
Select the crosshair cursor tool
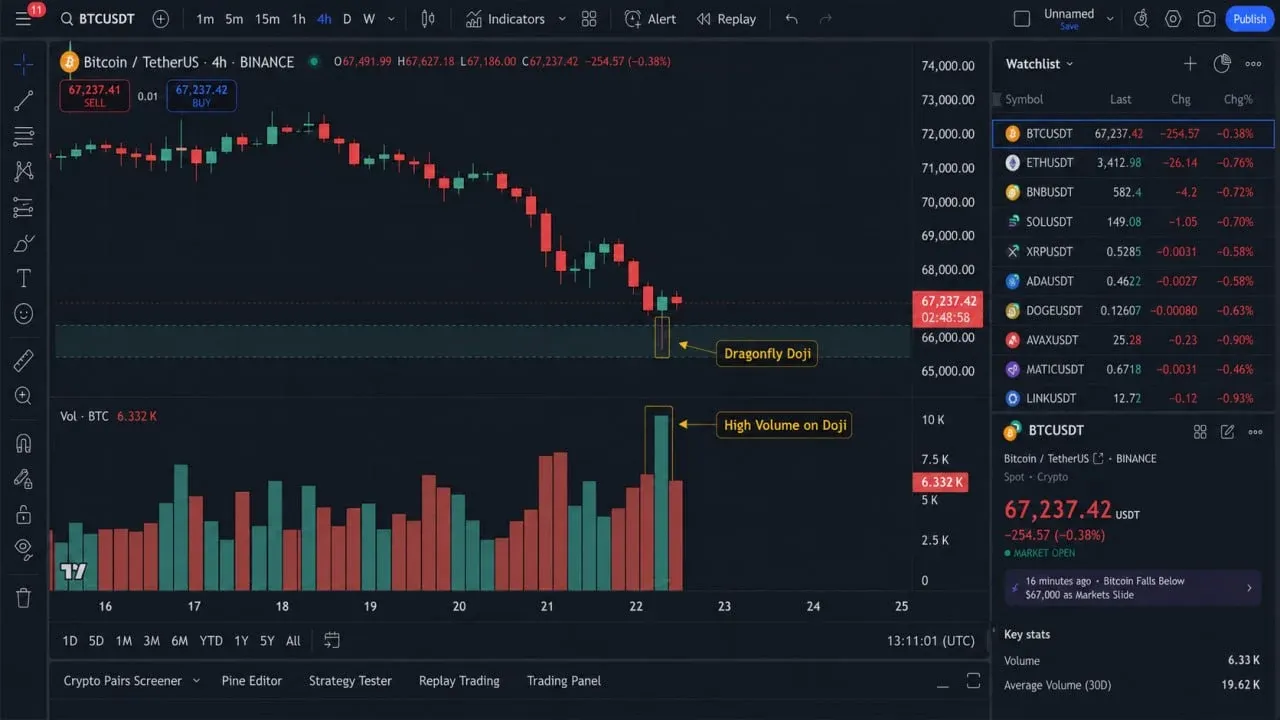point(24,64)
